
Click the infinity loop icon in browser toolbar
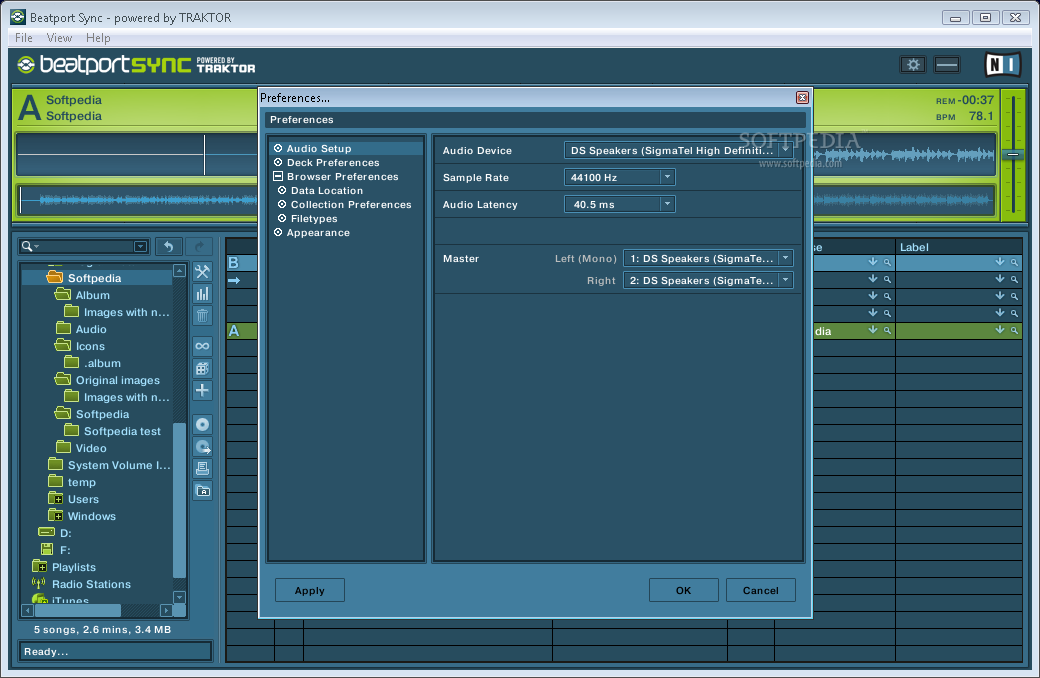(202, 346)
